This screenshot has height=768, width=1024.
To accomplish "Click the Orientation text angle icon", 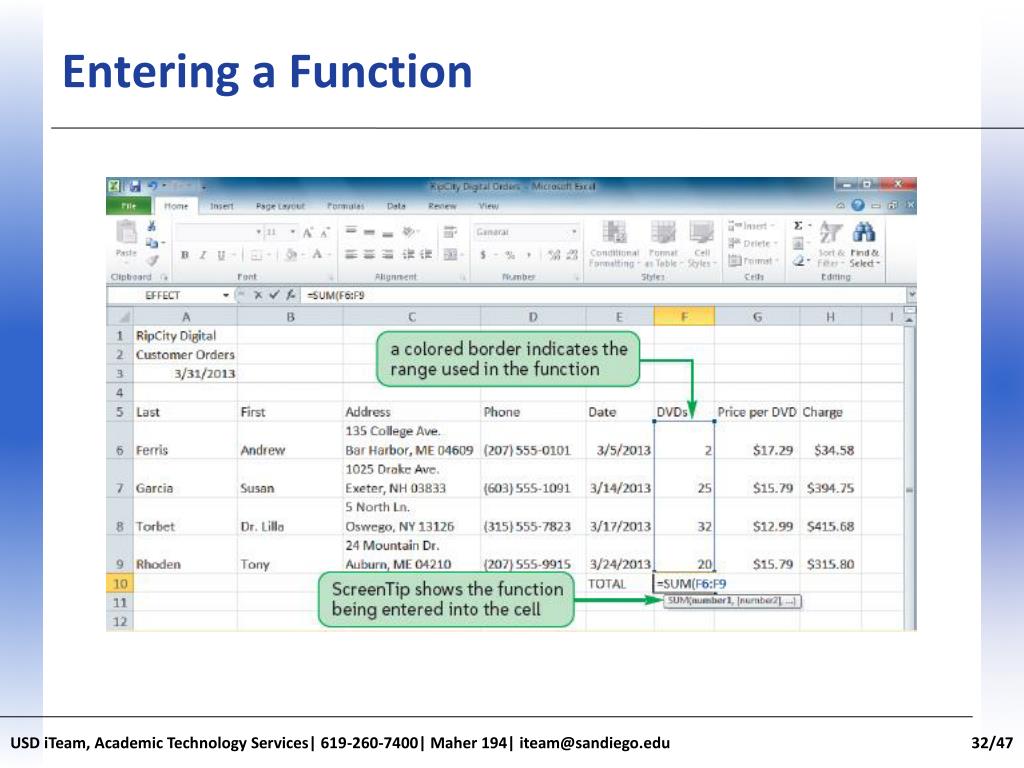I will [x=408, y=232].
